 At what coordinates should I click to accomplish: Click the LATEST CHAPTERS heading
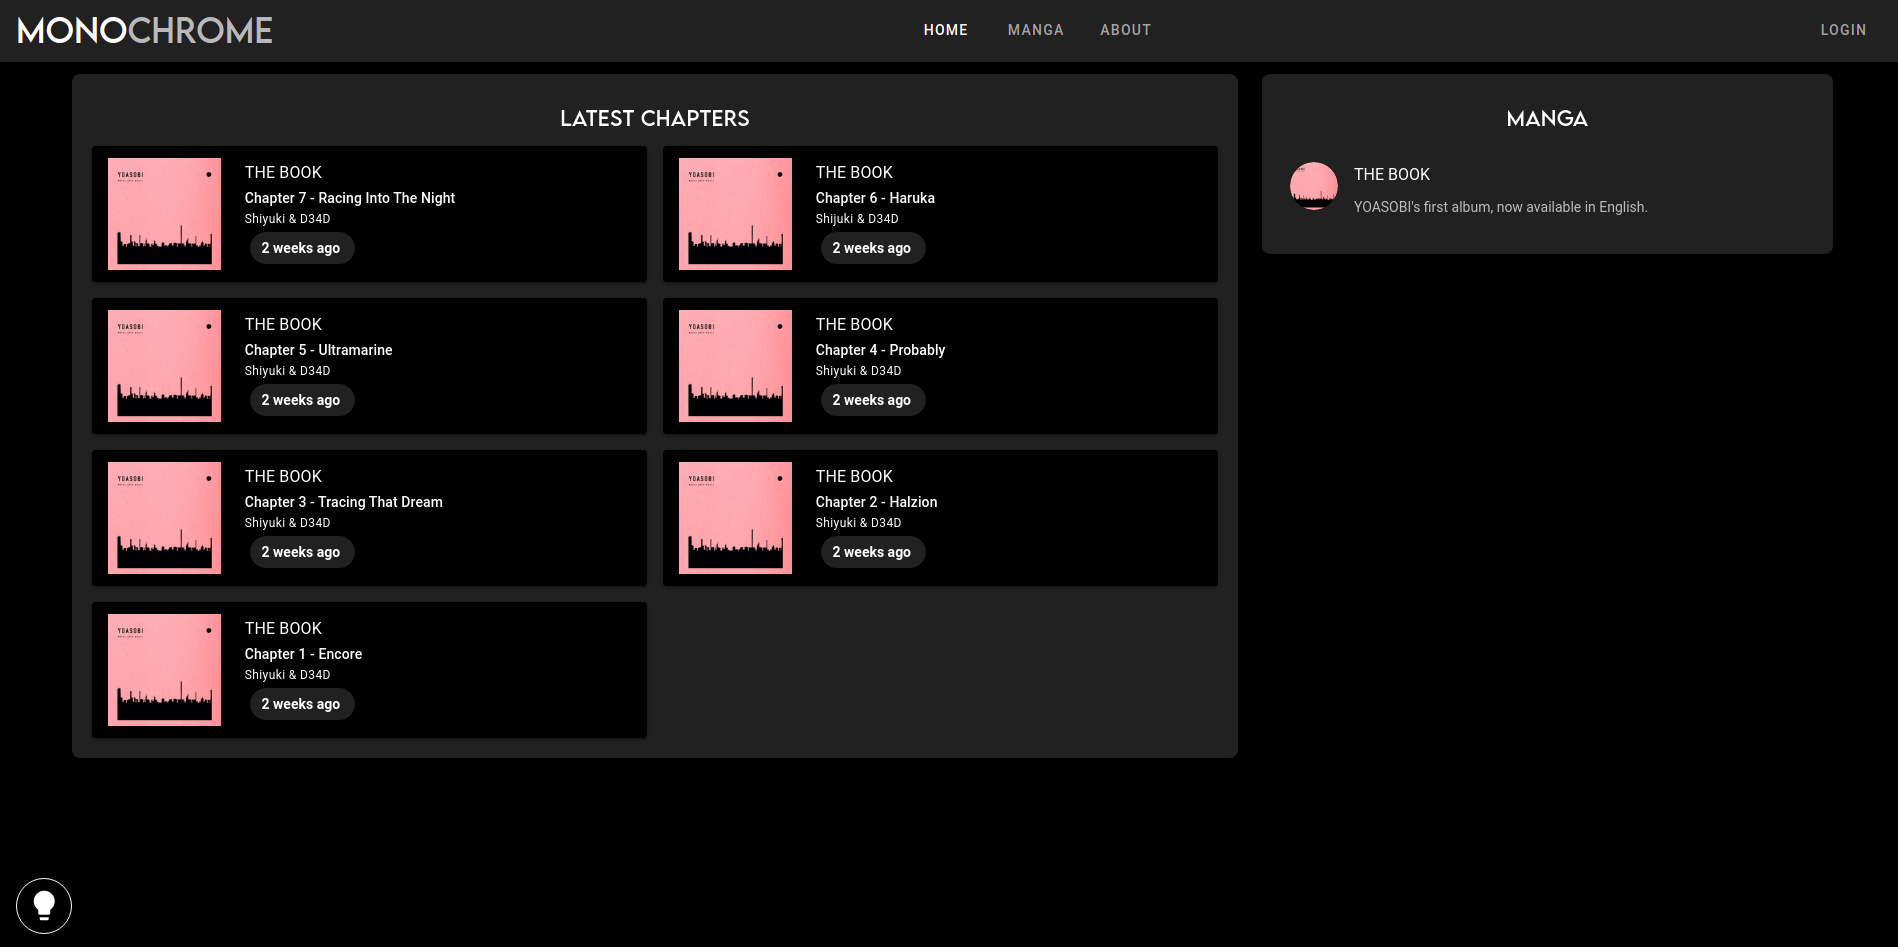(655, 118)
